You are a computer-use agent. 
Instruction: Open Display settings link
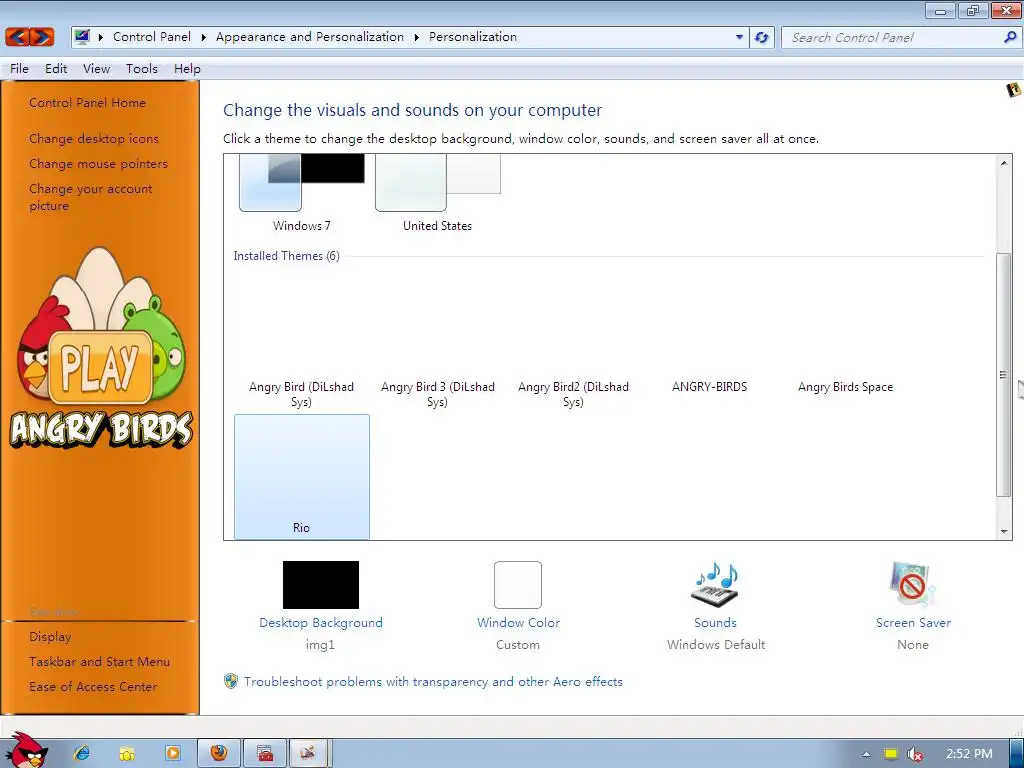pyautogui.click(x=50, y=637)
